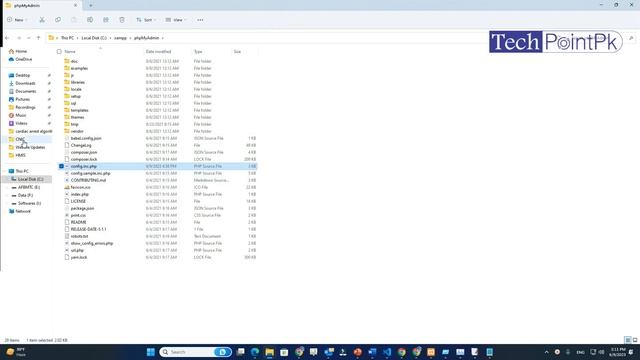
Task: Navigate to This PC in the breadcrumb
Action: pos(67,38)
